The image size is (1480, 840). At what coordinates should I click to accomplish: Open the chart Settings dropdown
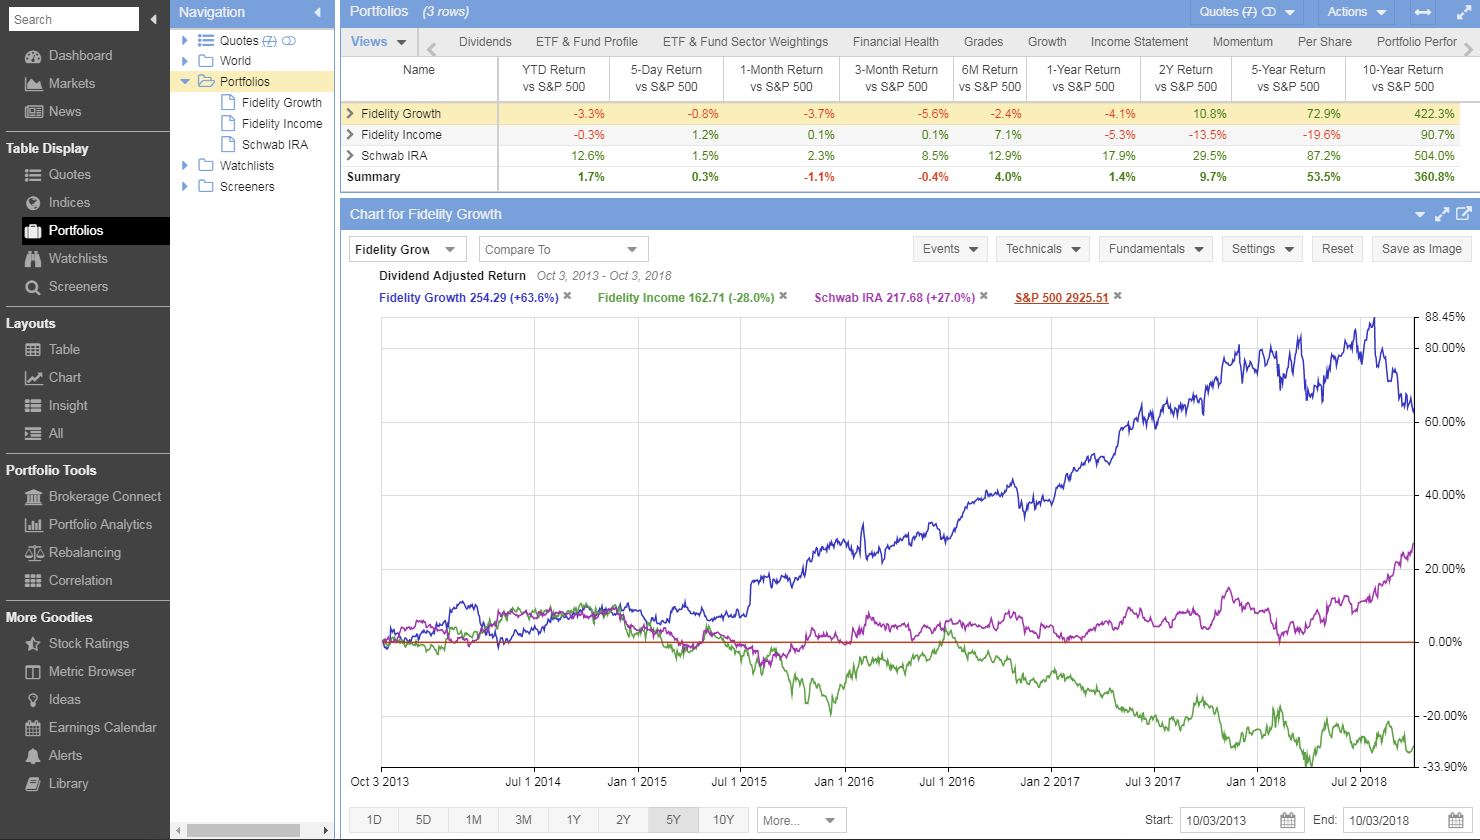coord(1262,249)
